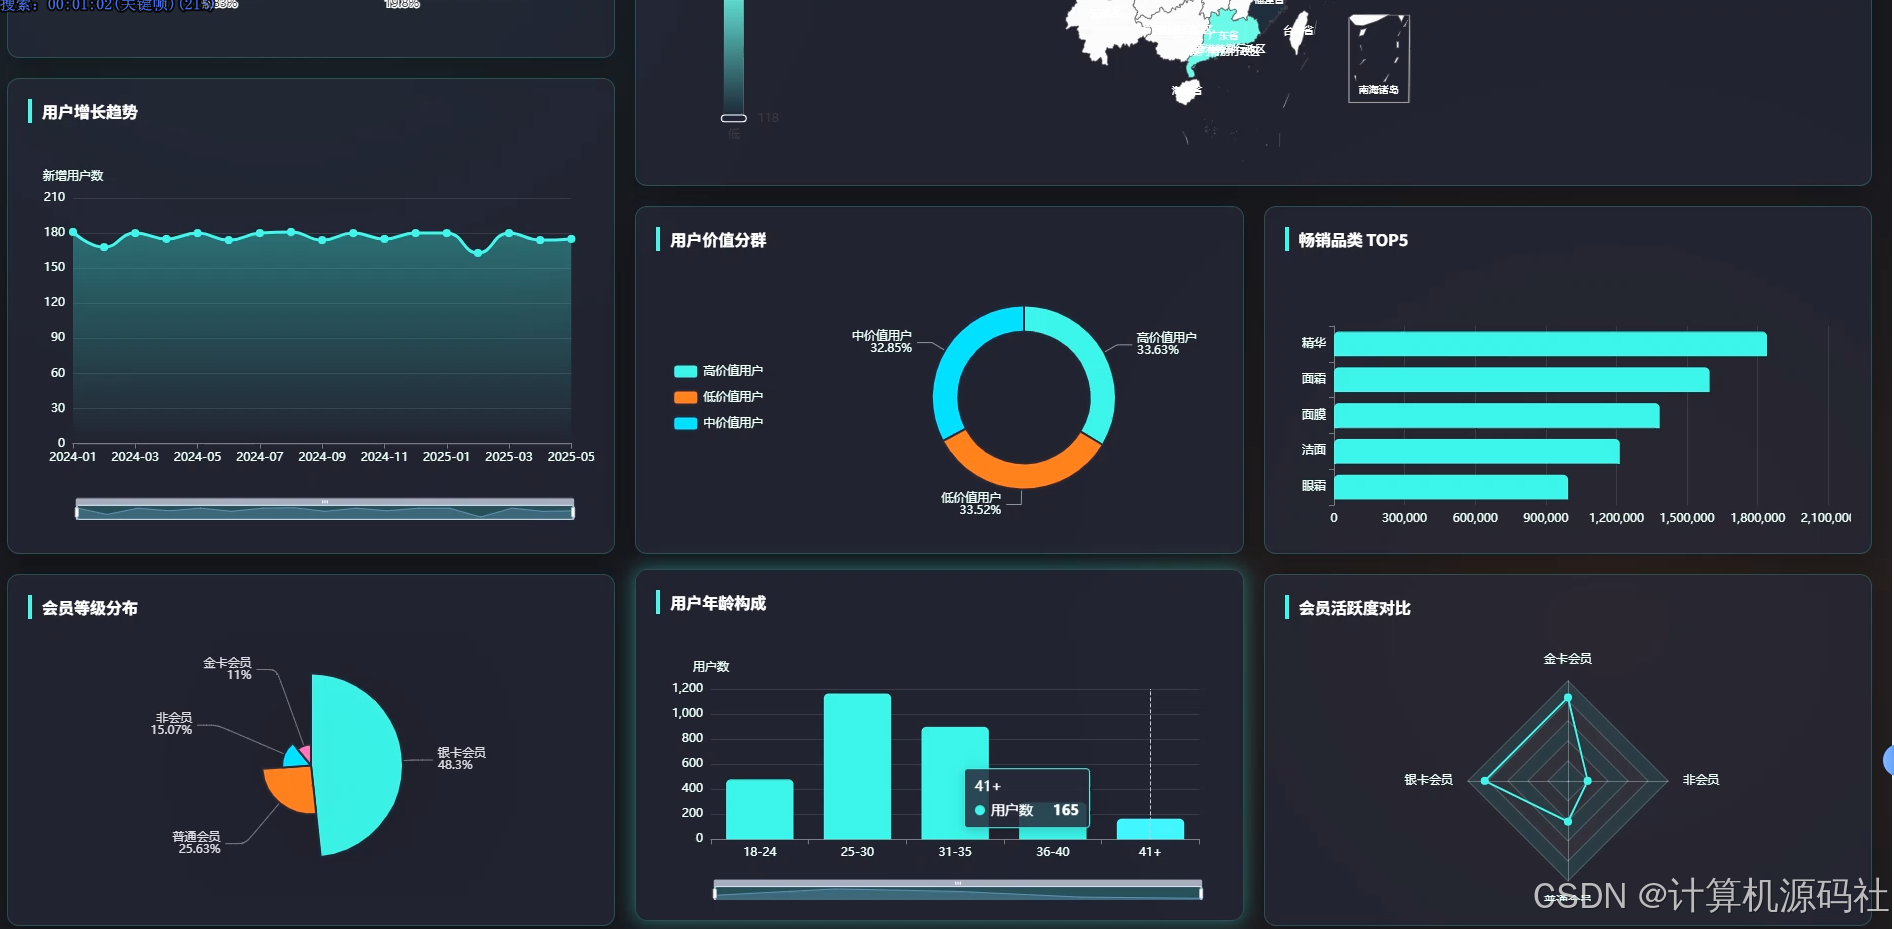Click the 银卡会员 radar data point
The width and height of the screenshot is (1894, 929).
click(1485, 781)
